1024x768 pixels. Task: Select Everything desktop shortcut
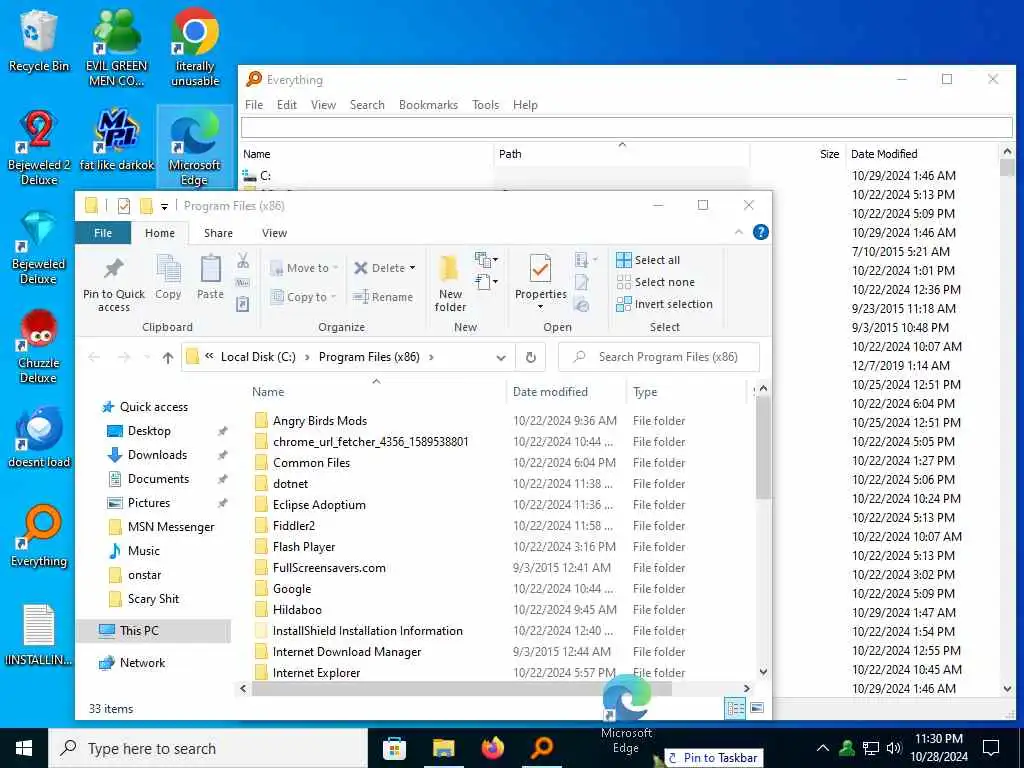(x=39, y=537)
